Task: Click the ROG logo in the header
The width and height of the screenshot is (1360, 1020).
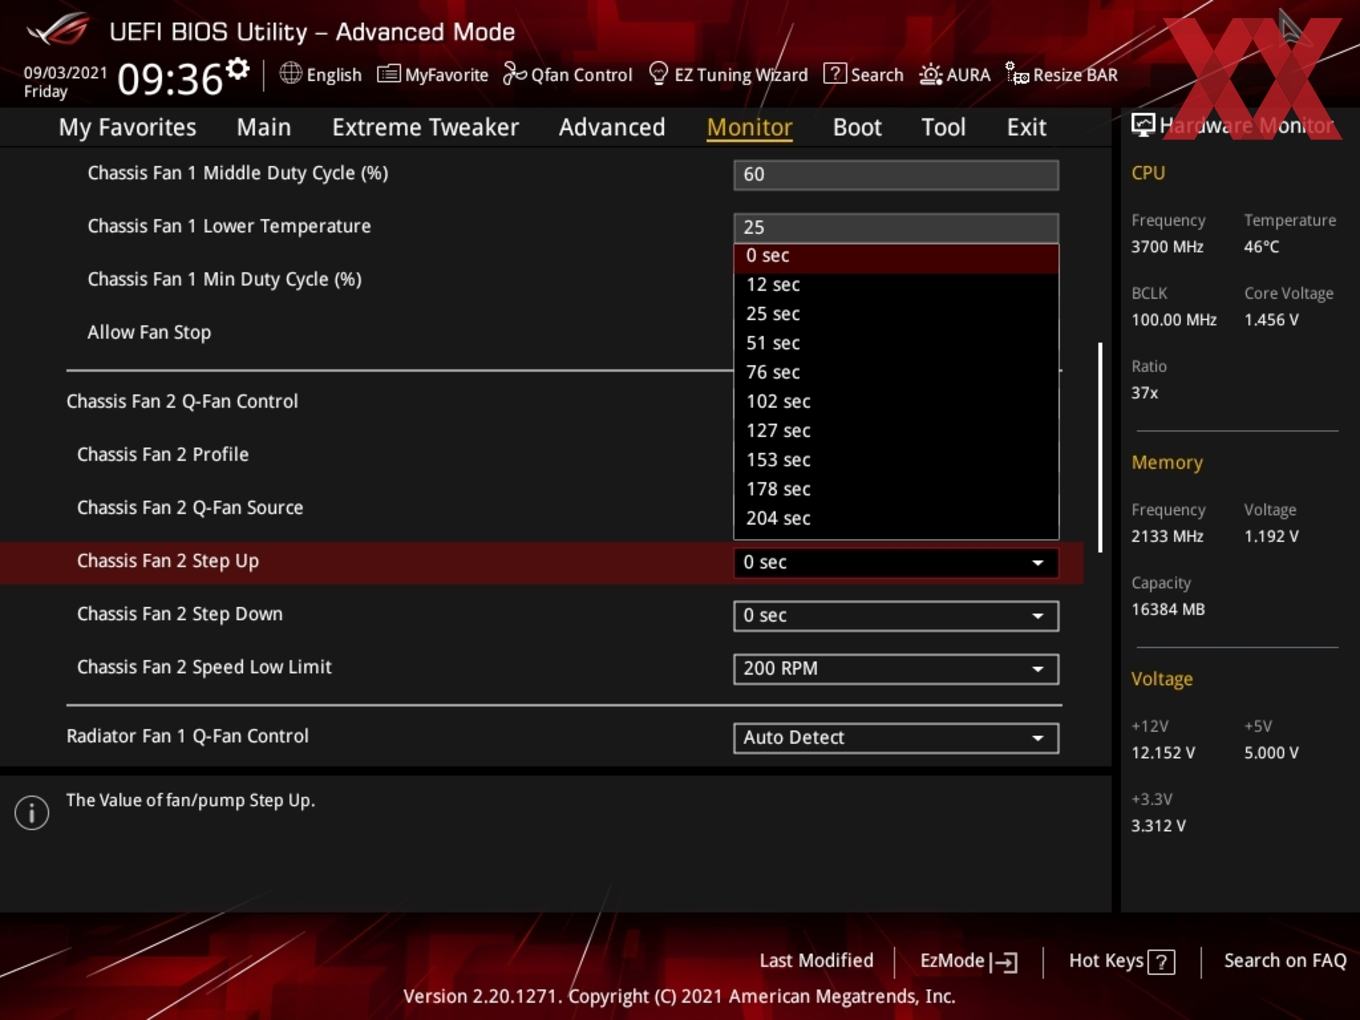Action: point(58,30)
